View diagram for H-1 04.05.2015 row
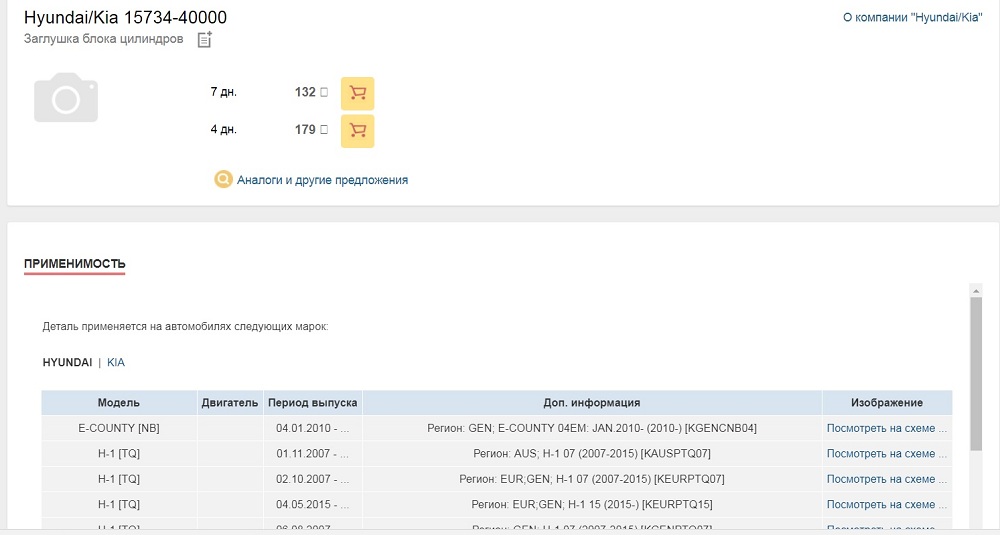This screenshot has width=1000, height=535. click(x=885, y=504)
